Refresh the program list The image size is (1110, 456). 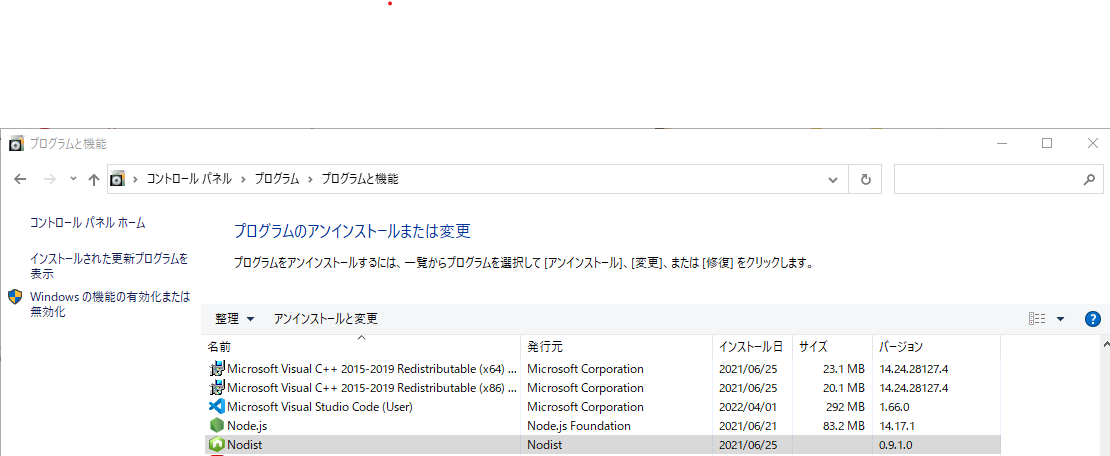point(865,180)
